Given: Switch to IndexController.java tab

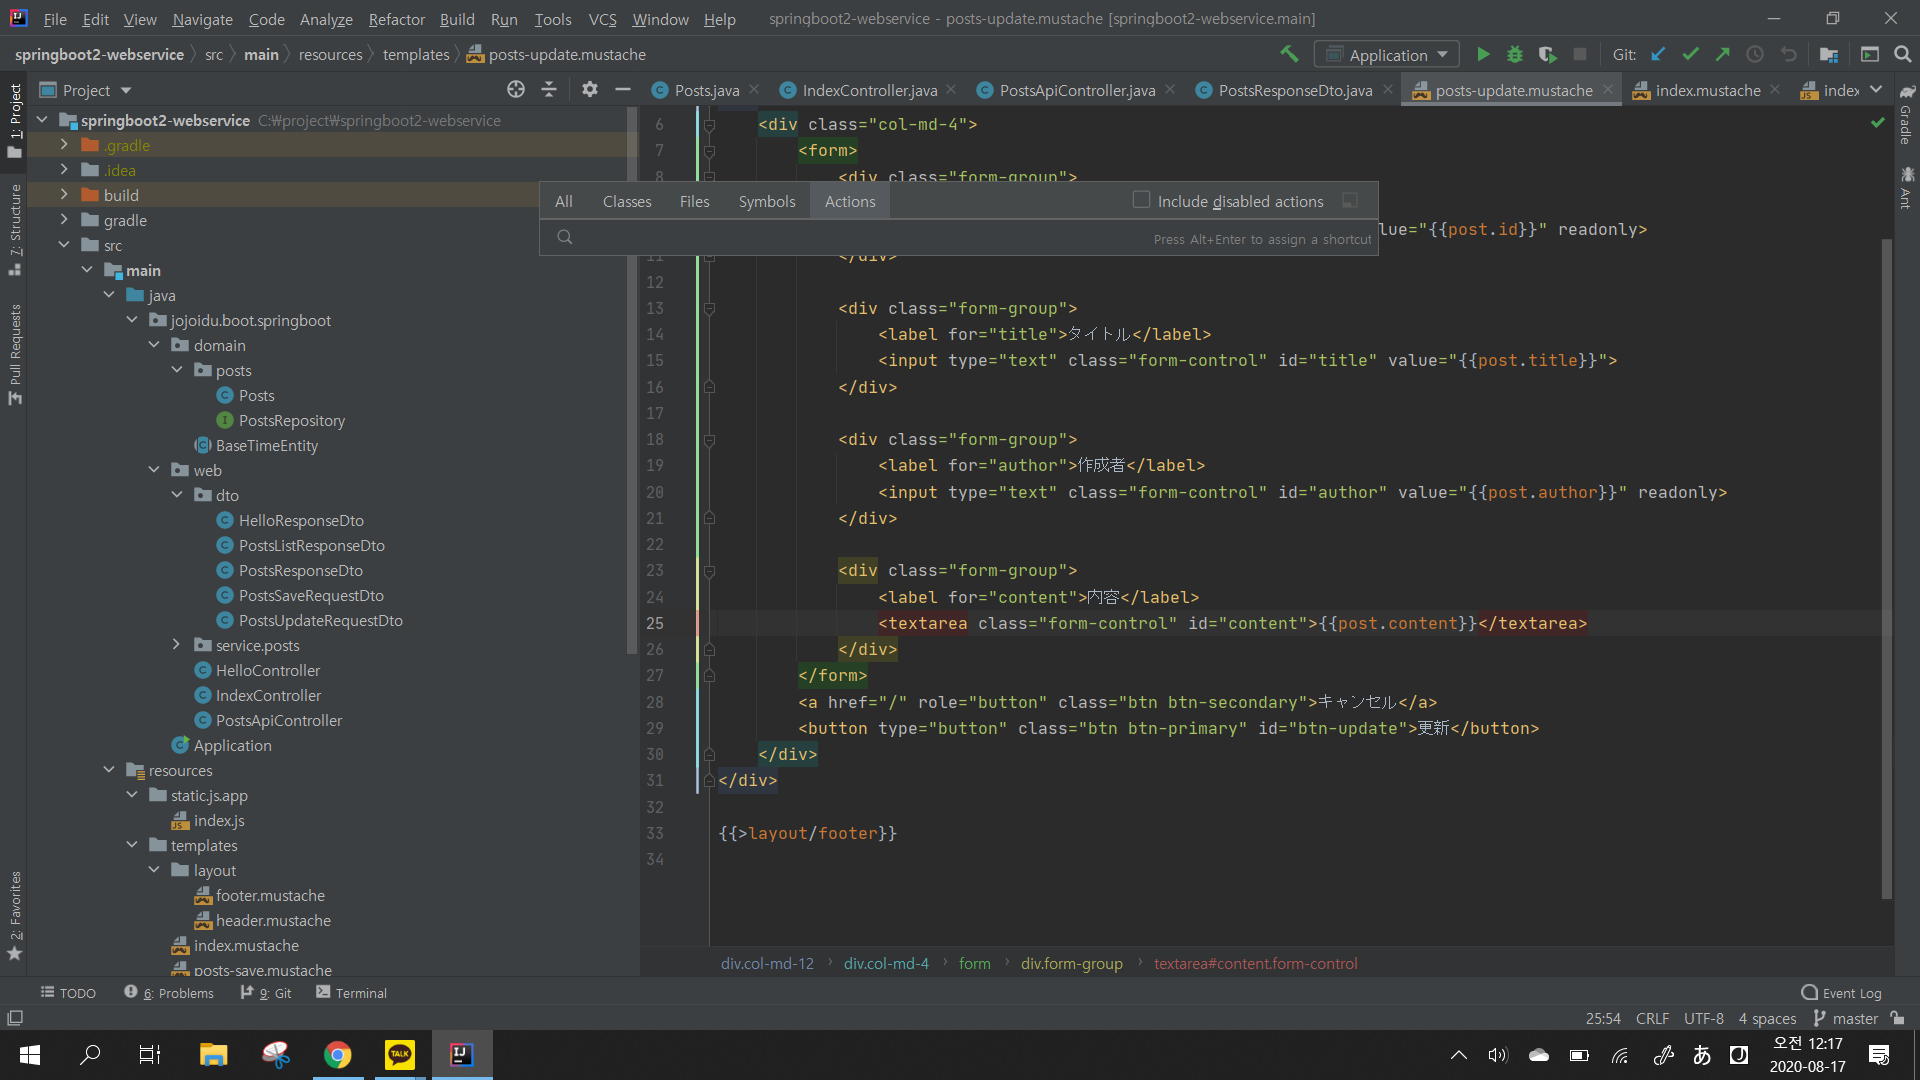Looking at the screenshot, I should (869, 90).
